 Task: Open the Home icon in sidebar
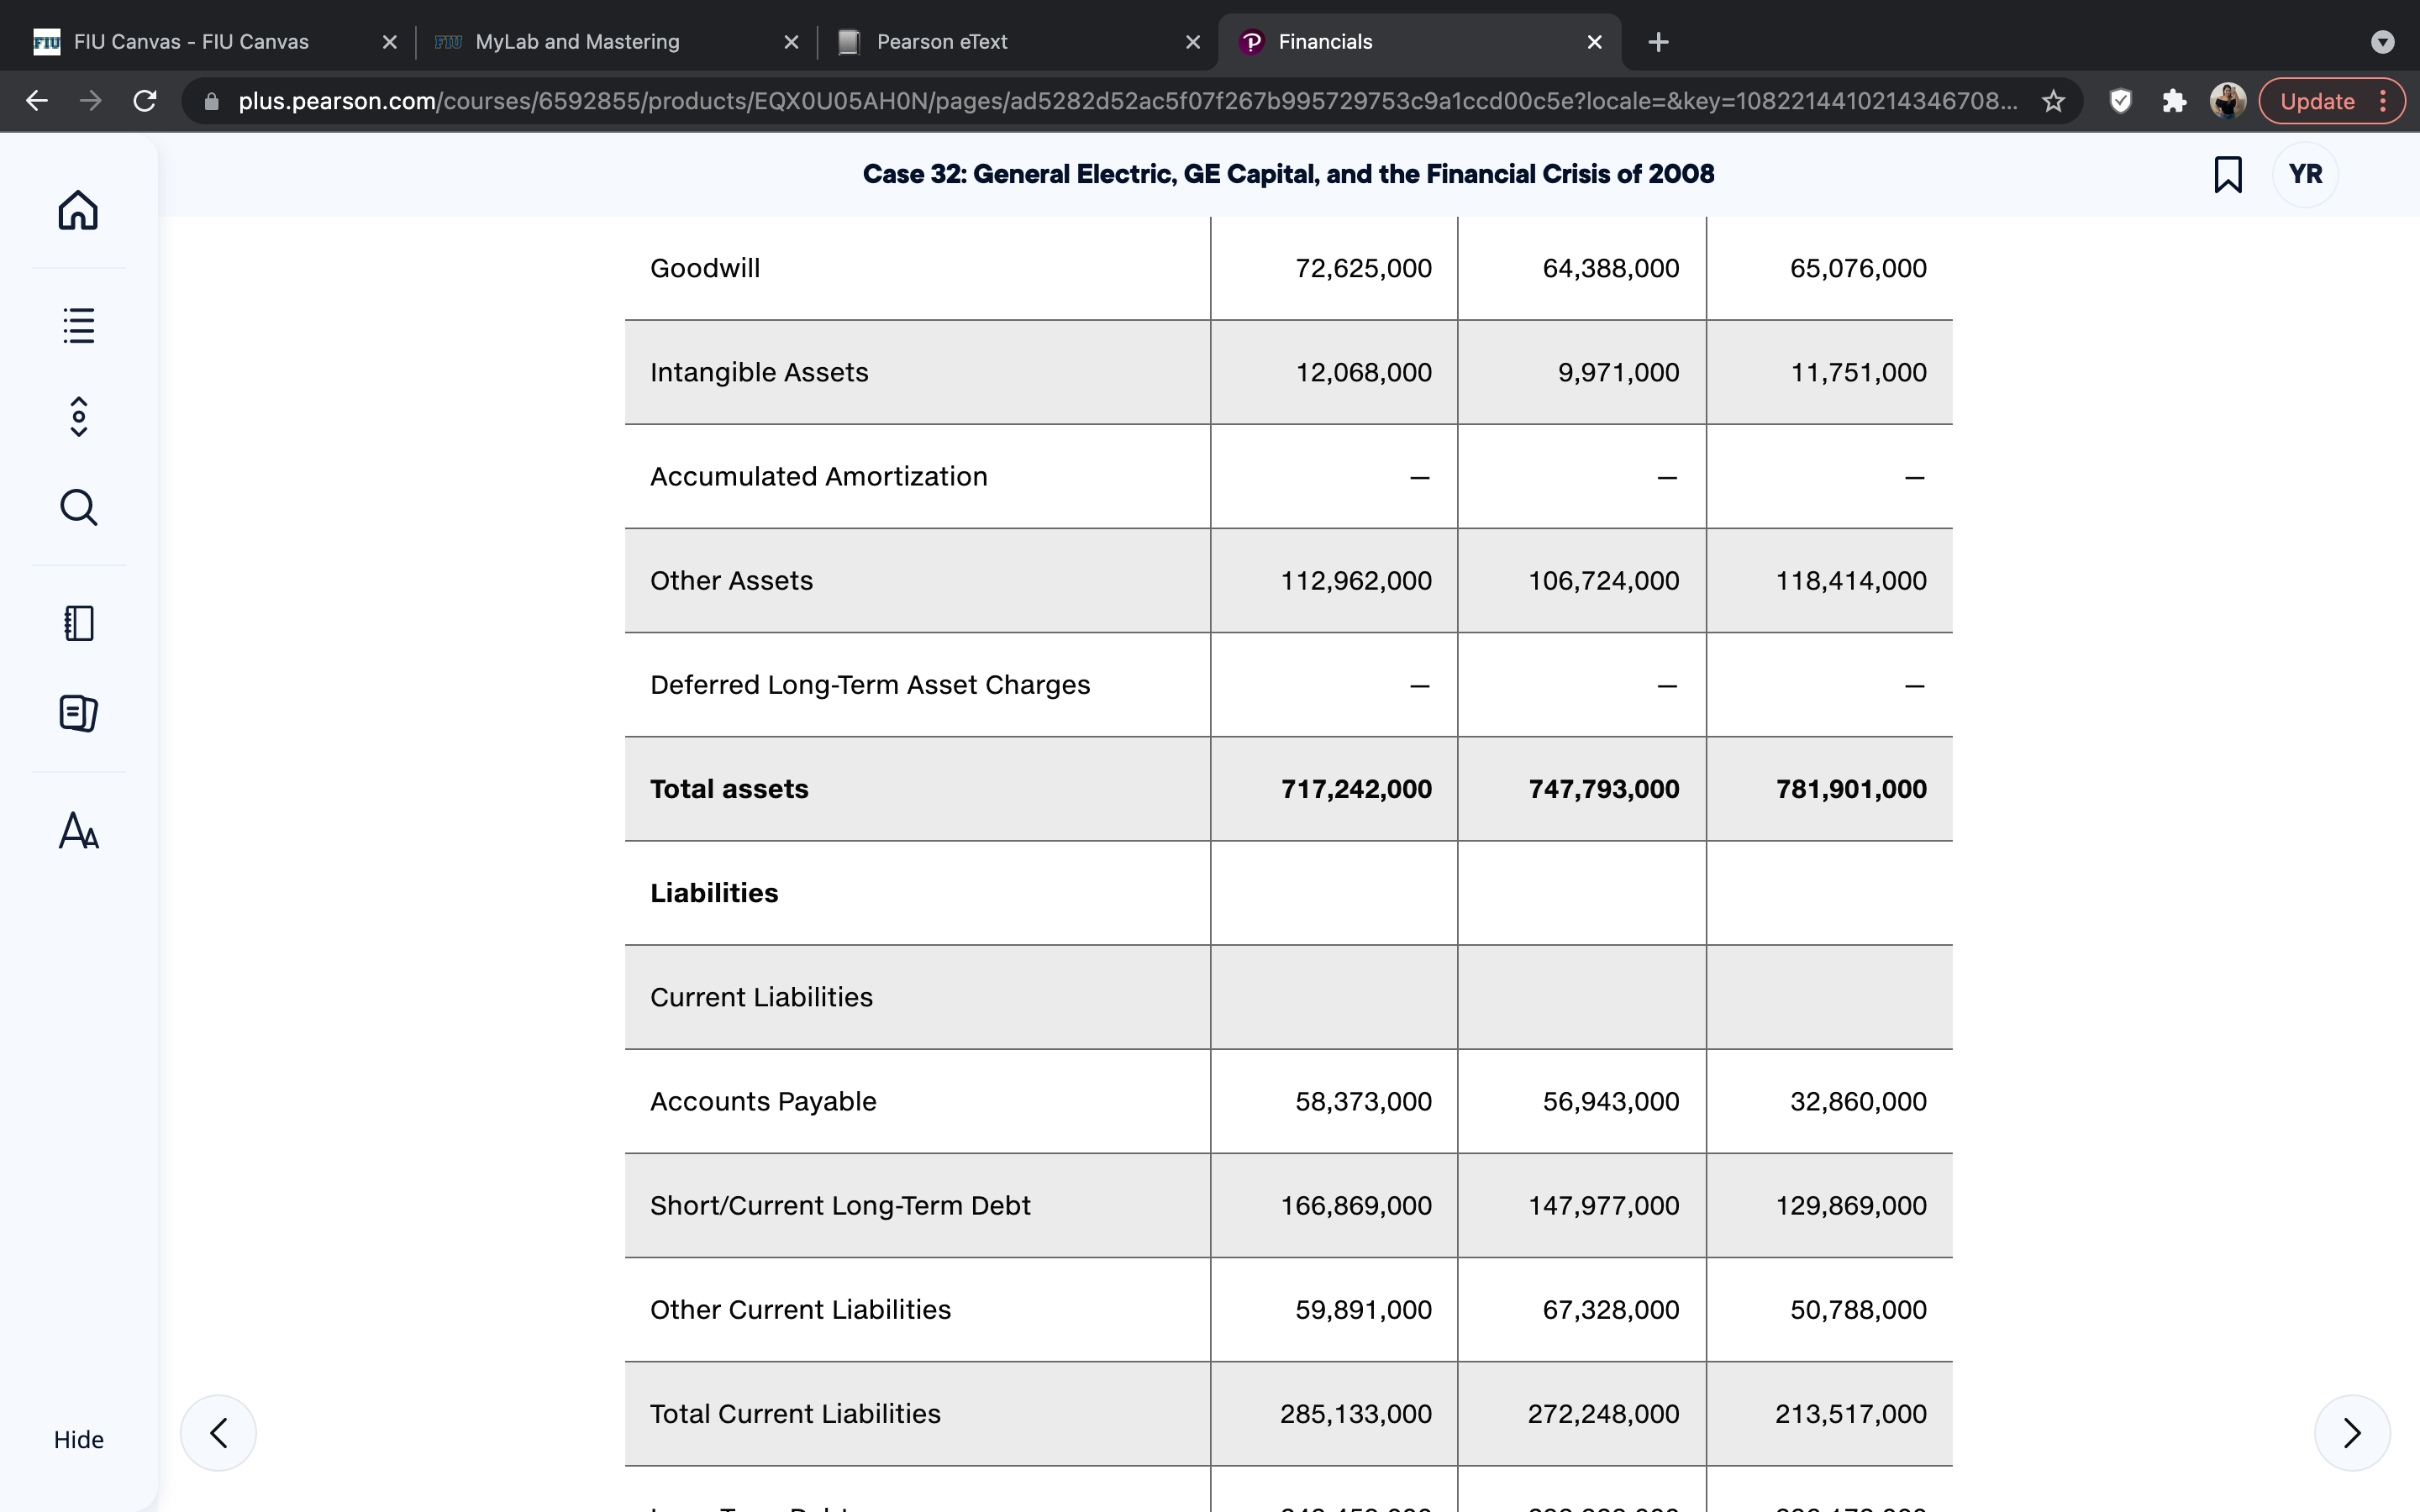click(78, 210)
